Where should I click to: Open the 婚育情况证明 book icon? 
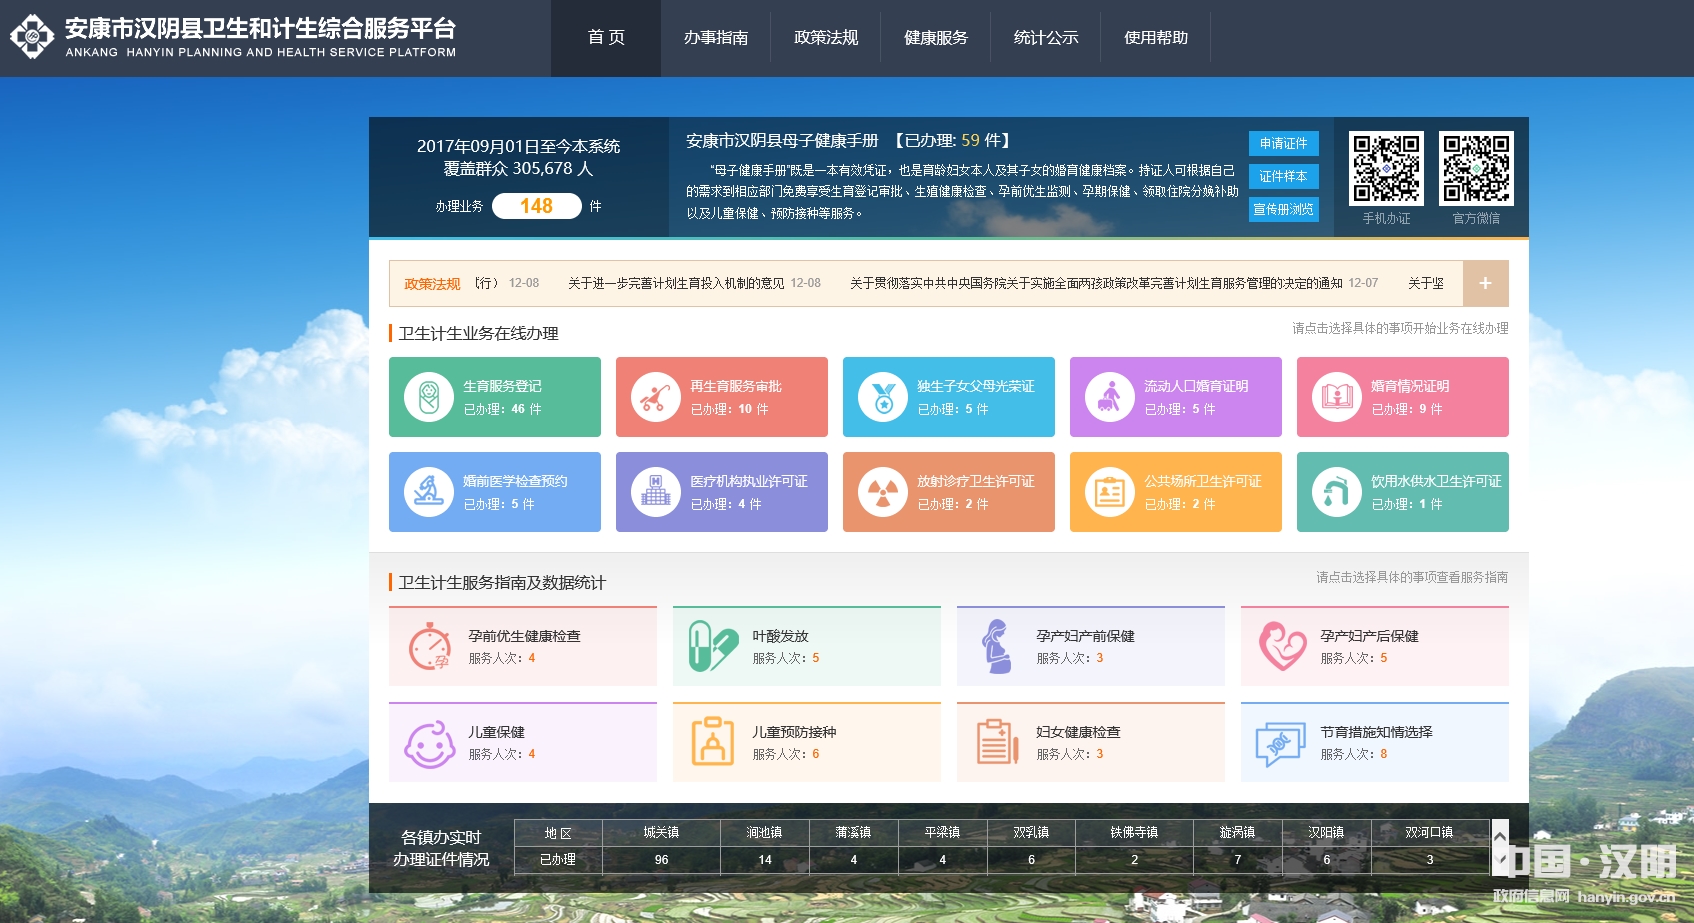point(1337,397)
